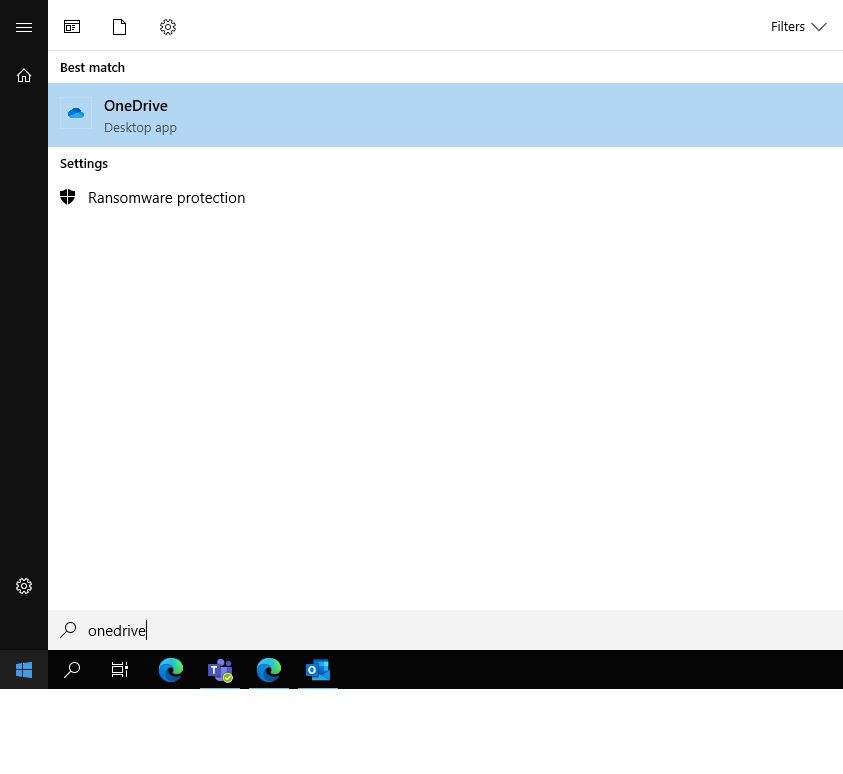The width and height of the screenshot is (843, 774).
Task: Open the Windows Start button
Action: coord(24,670)
